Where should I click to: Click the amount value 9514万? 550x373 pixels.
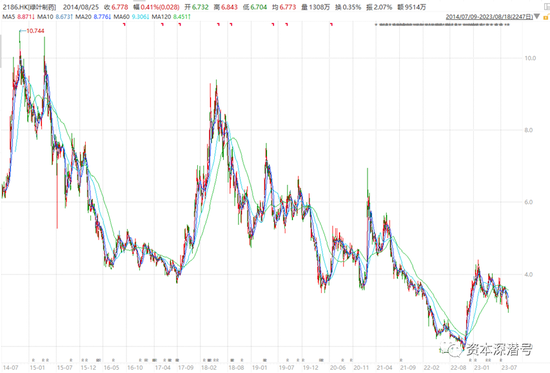click(416, 7)
